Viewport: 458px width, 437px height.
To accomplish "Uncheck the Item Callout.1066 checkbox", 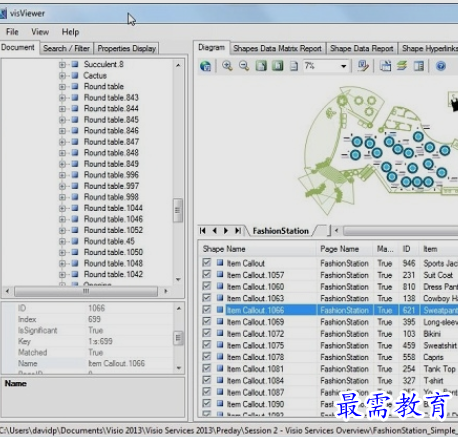I will (x=207, y=309).
